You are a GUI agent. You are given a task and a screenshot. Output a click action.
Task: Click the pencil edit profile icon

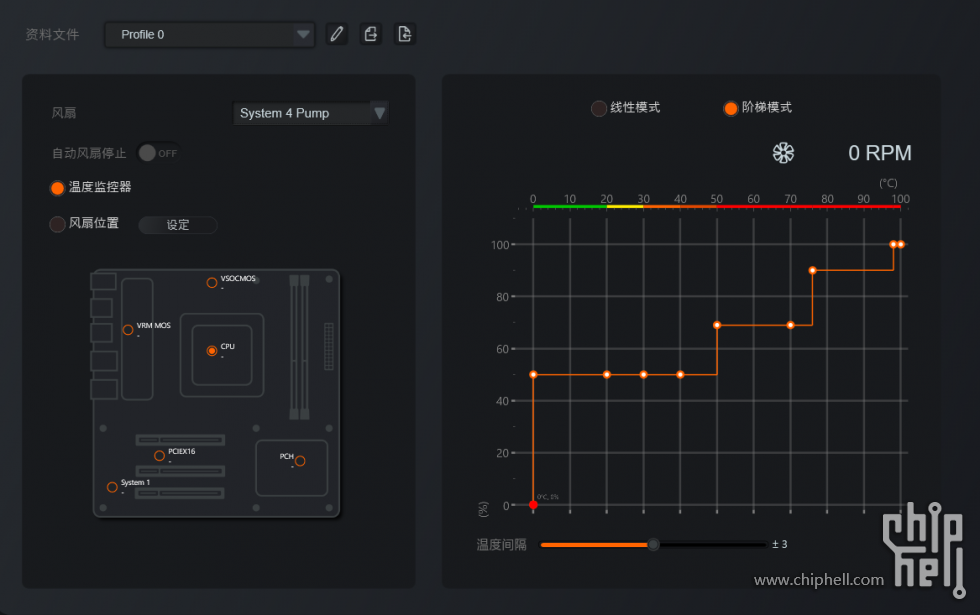[x=337, y=34]
